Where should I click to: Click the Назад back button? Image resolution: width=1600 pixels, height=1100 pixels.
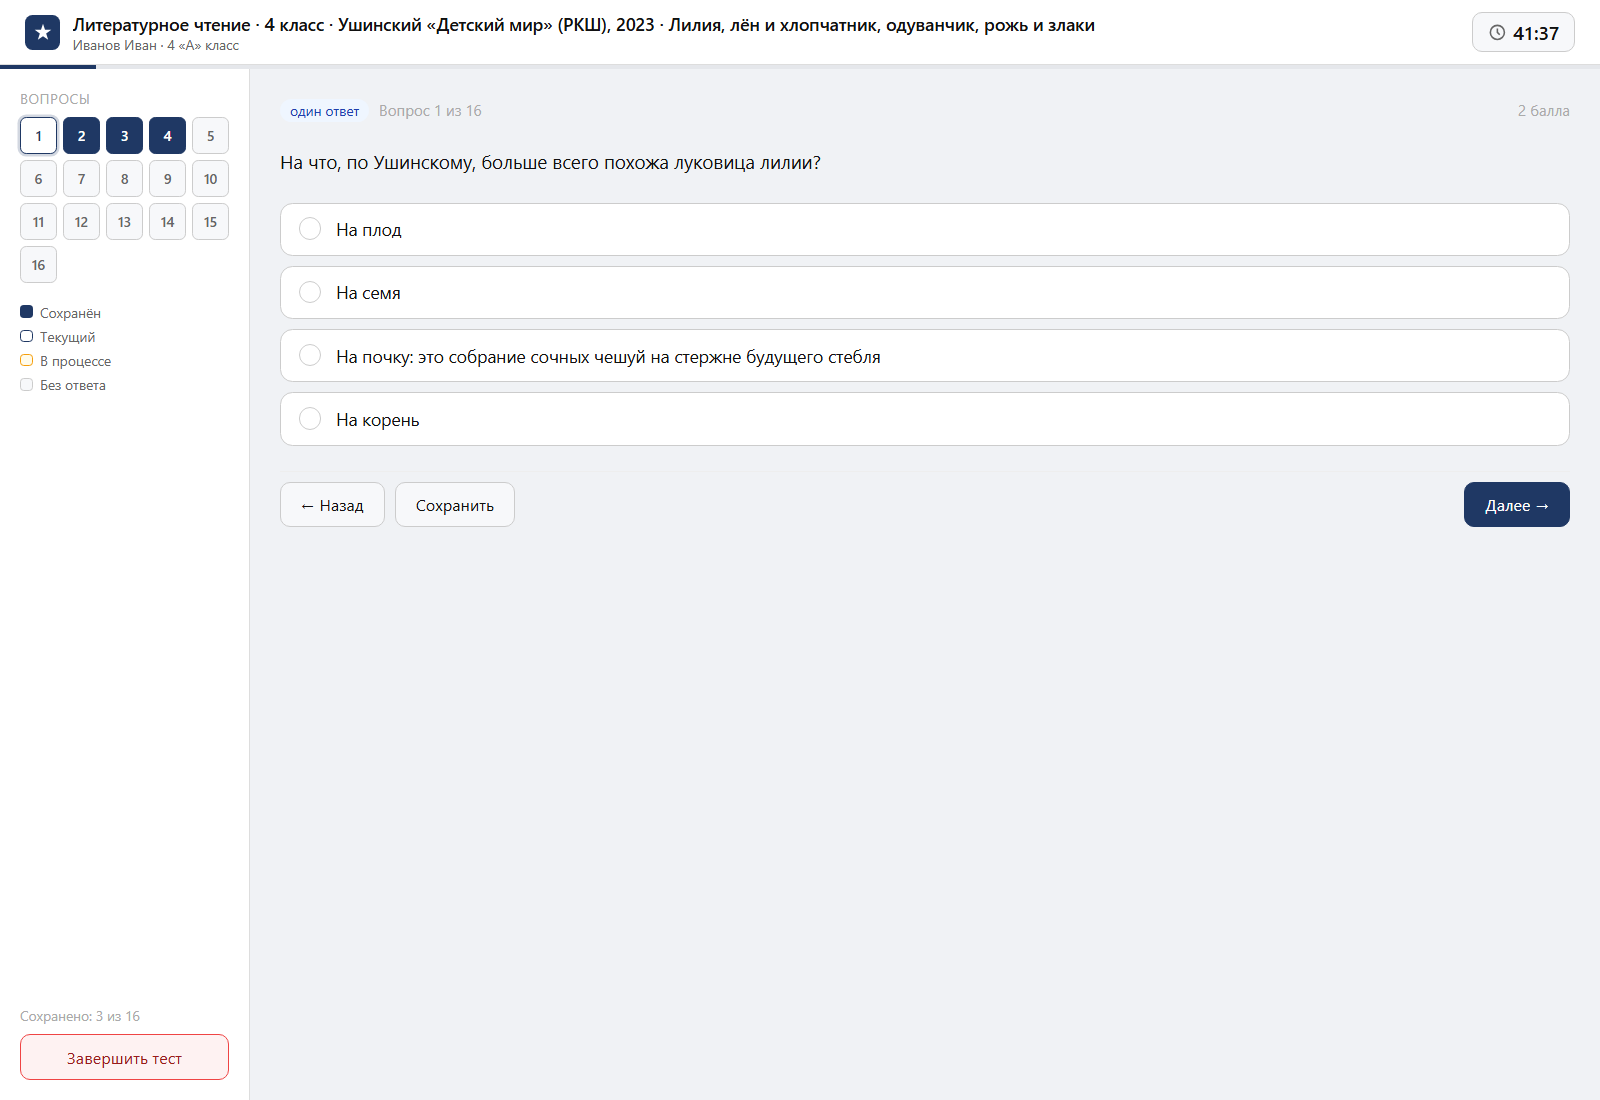(332, 505)
